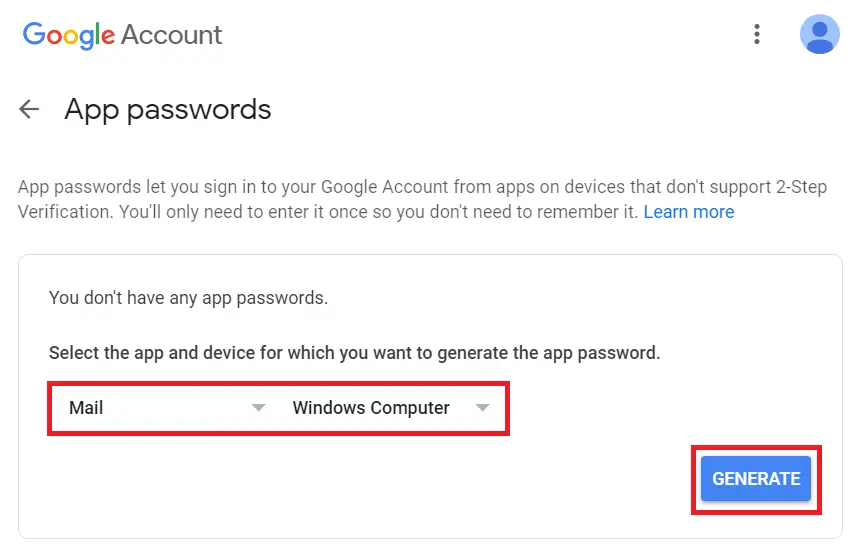The image size is (861, 559).
Task: Click the arrow next to Windows Computer
Action: [x=483, y=407]
